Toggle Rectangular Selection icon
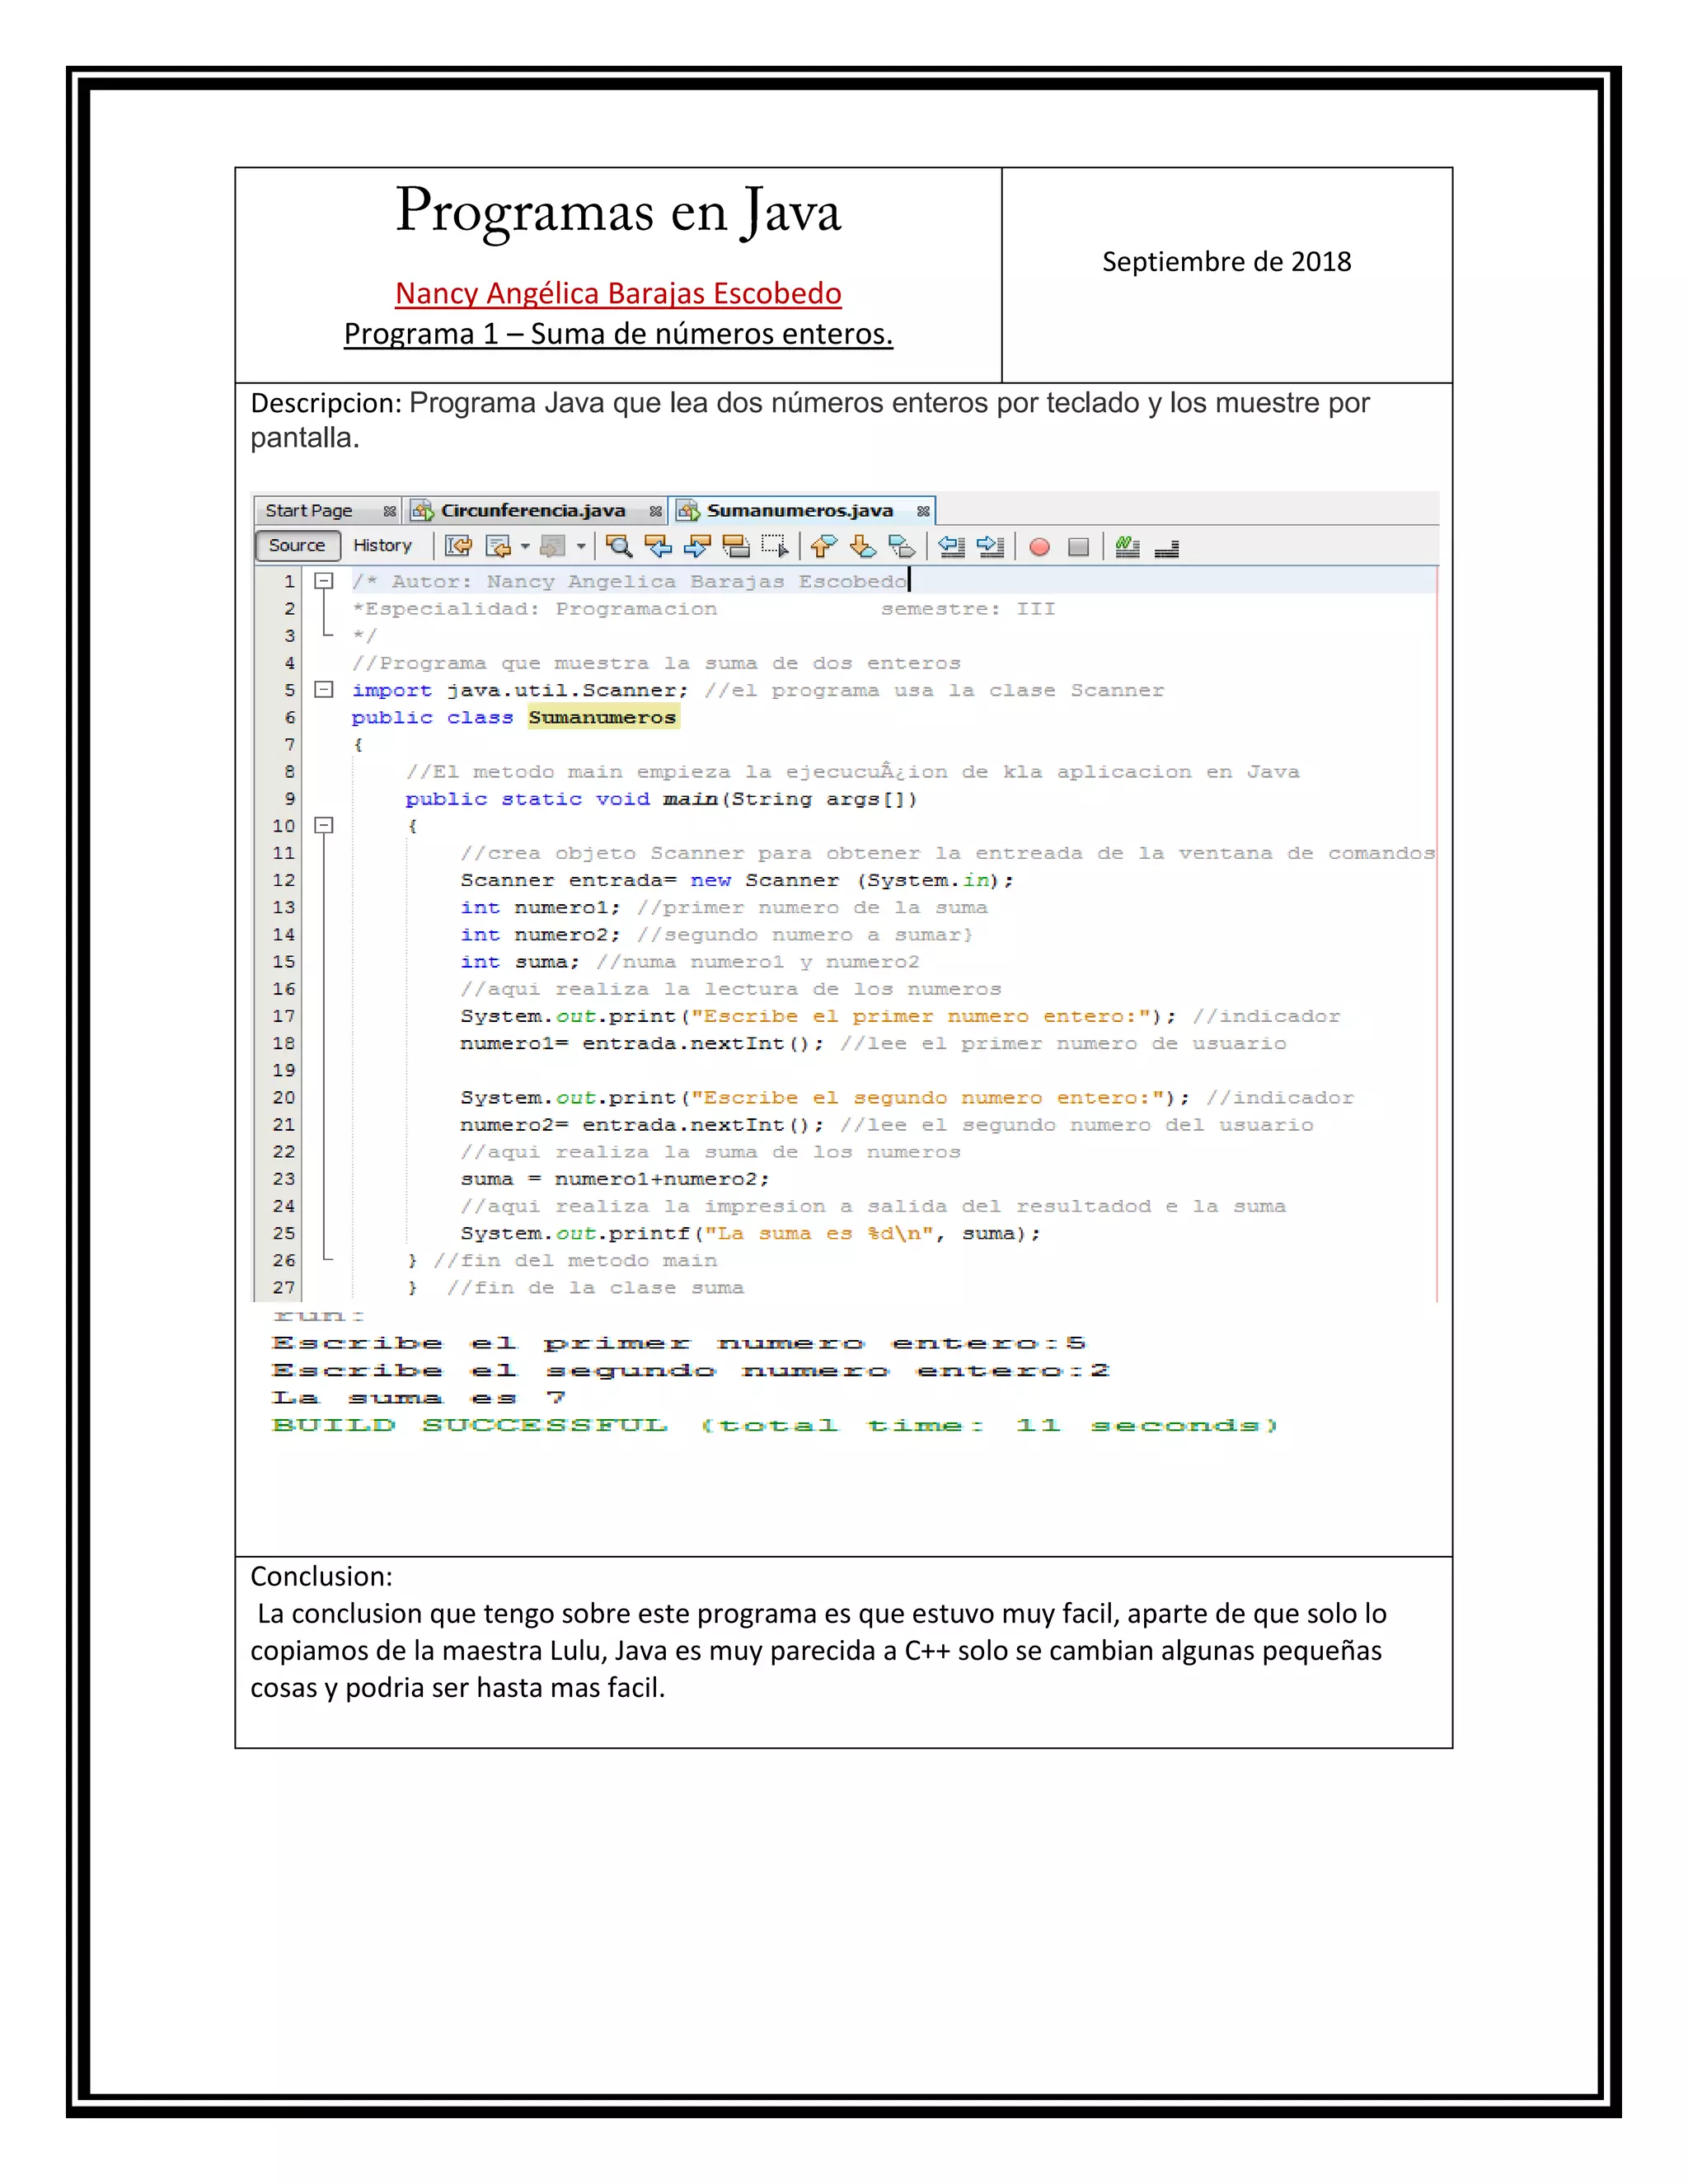This screenshot has height=2184, width=1688. (x=775, y=546)
